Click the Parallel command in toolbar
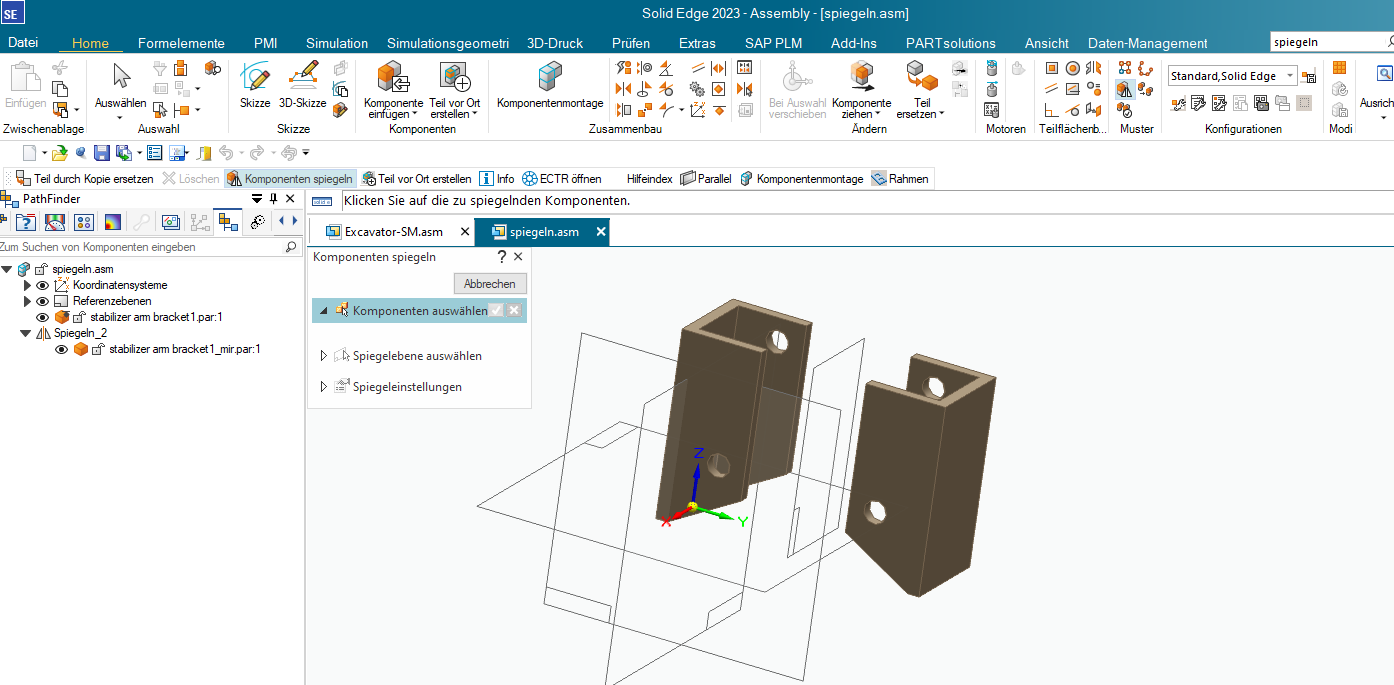 point(706,179)
